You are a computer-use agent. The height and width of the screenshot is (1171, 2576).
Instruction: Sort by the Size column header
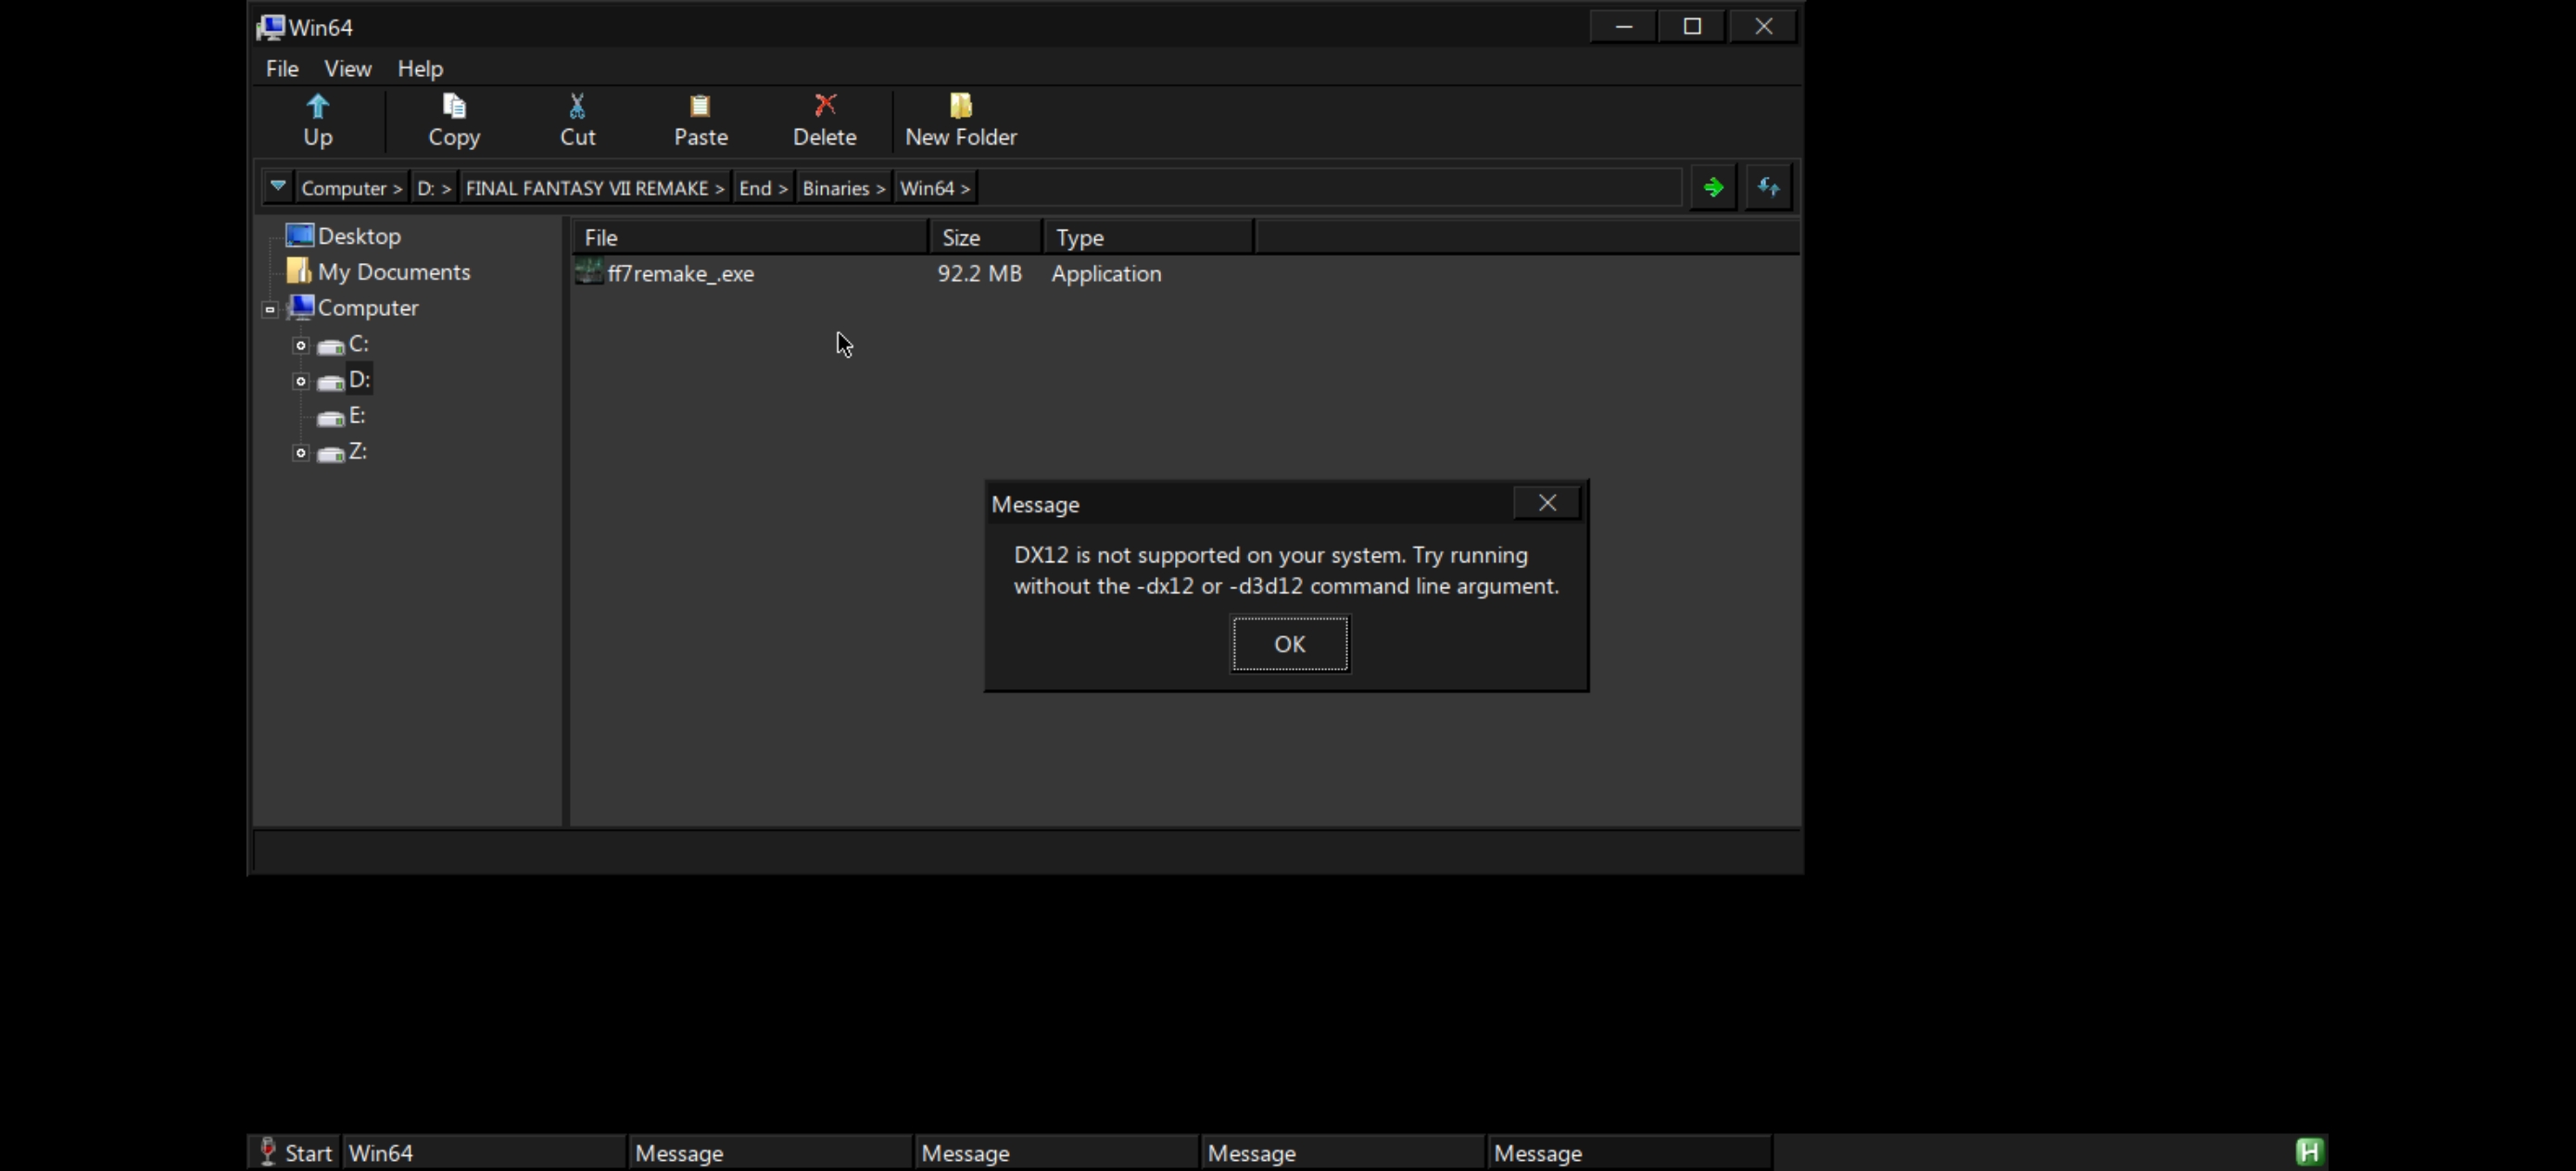coord(986,237)
